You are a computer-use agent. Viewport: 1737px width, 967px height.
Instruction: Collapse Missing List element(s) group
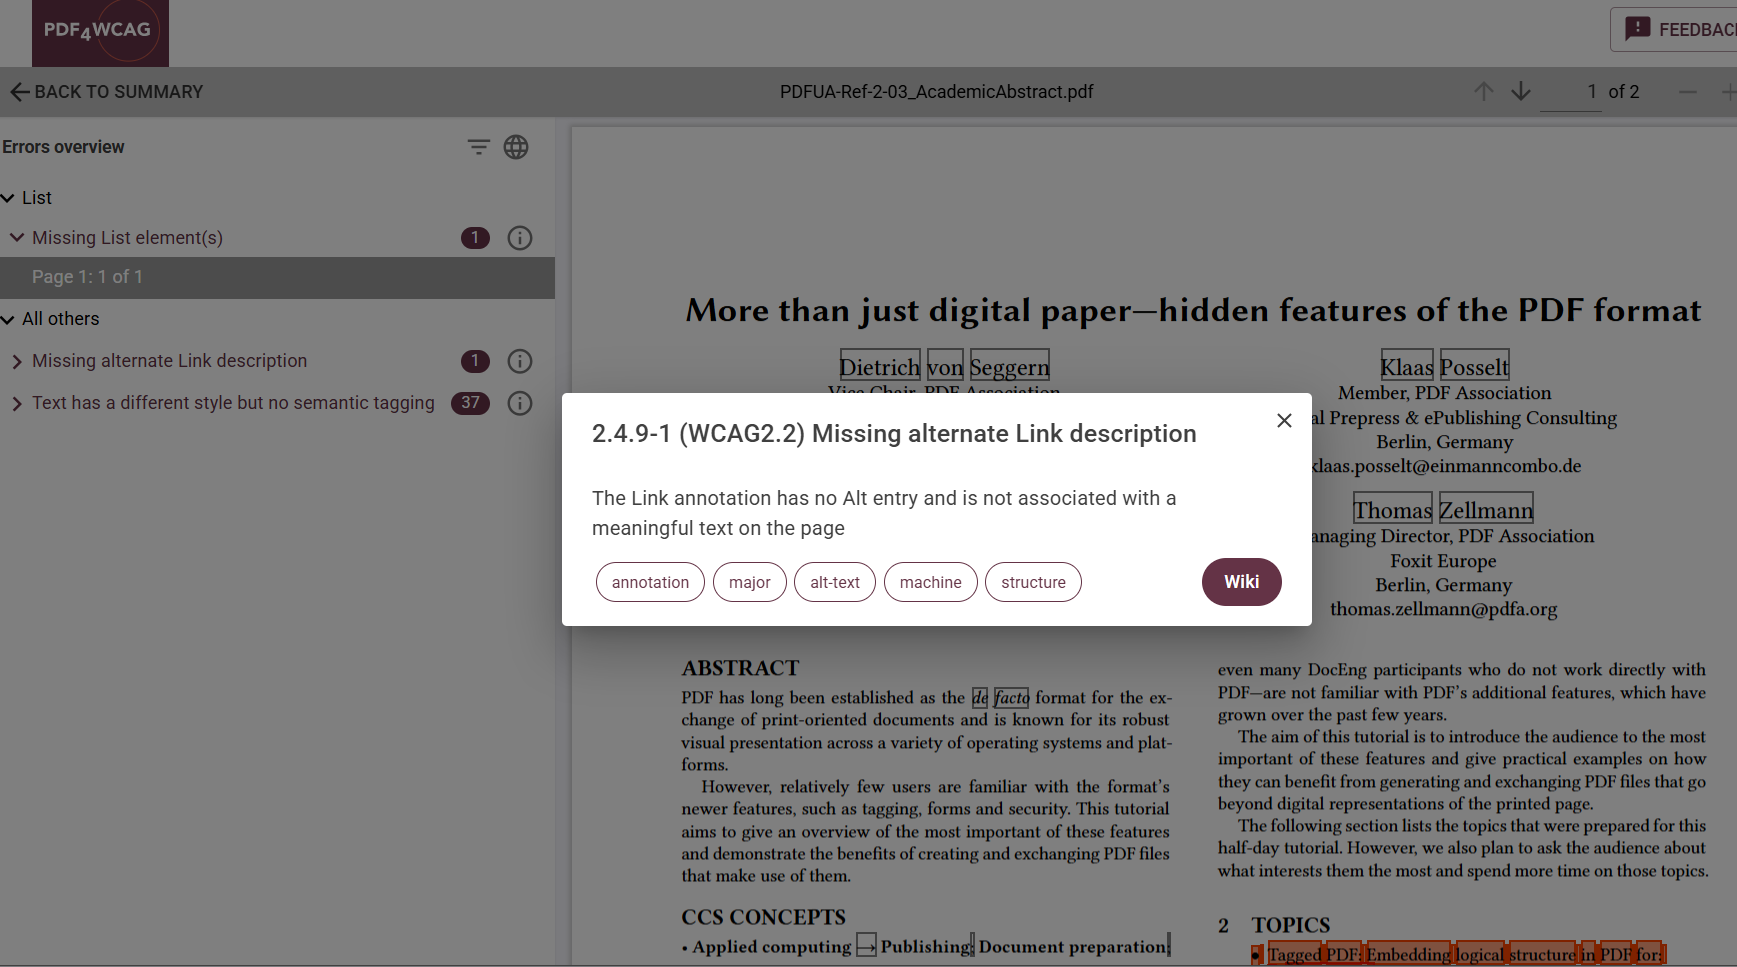pos(17,238)
